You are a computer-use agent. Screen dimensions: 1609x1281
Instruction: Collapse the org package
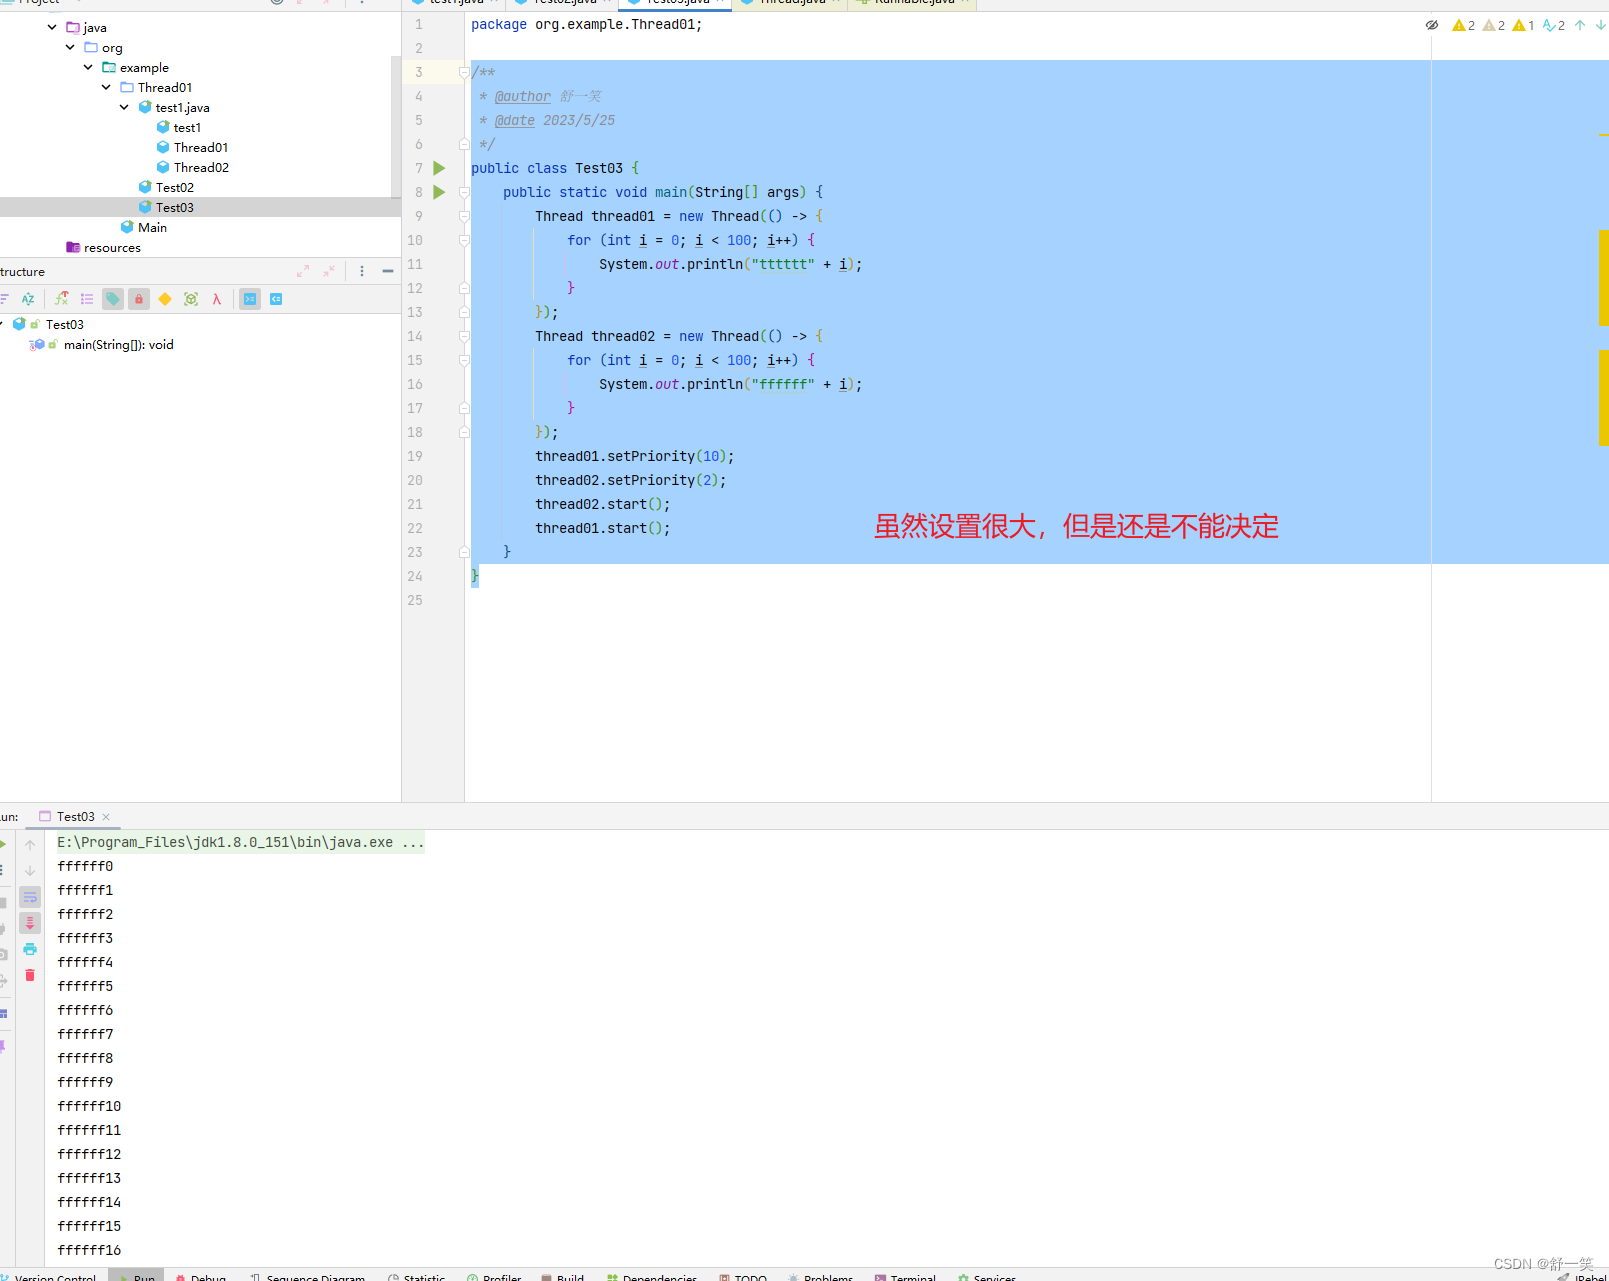pyautogui.click(x=70, y=47)
